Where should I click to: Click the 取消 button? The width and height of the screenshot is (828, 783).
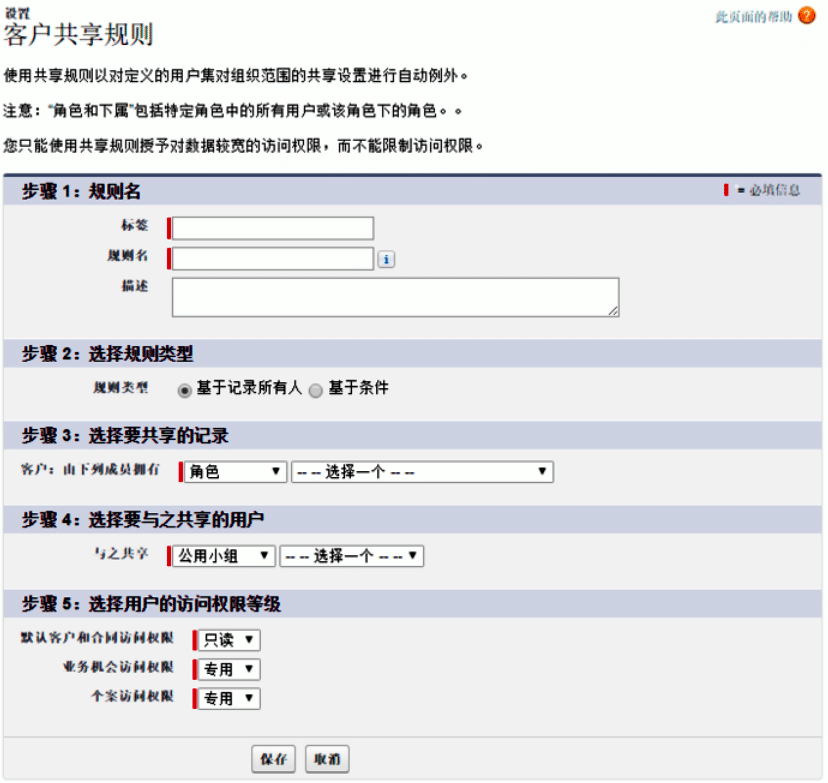click(x=327, y=759)
